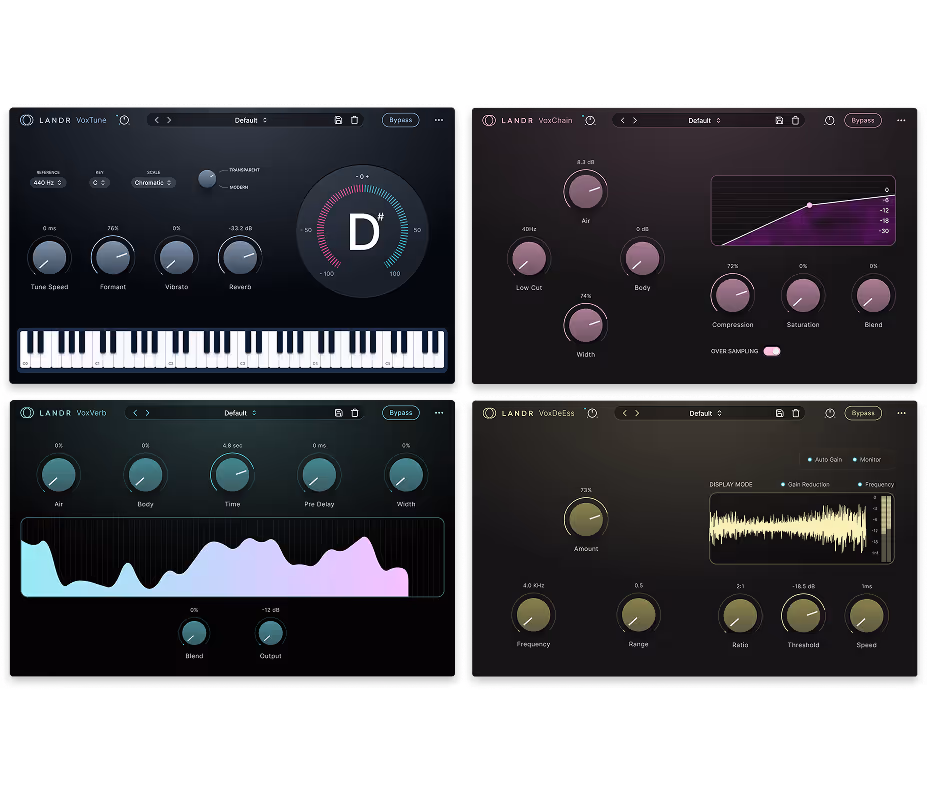The image size is (927, 785).
Task: Open the three-dot menu in VoxTune
Action: 439,120
